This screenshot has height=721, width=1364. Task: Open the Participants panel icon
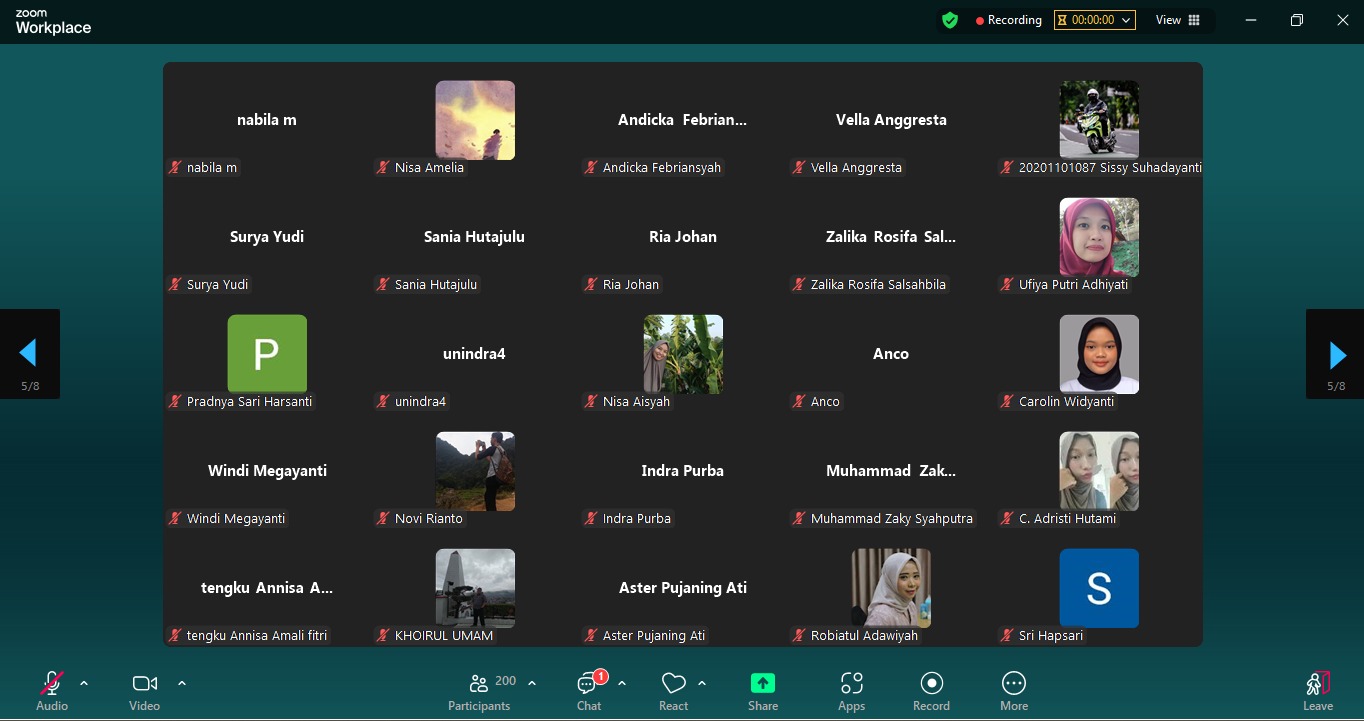coord(479,684)
